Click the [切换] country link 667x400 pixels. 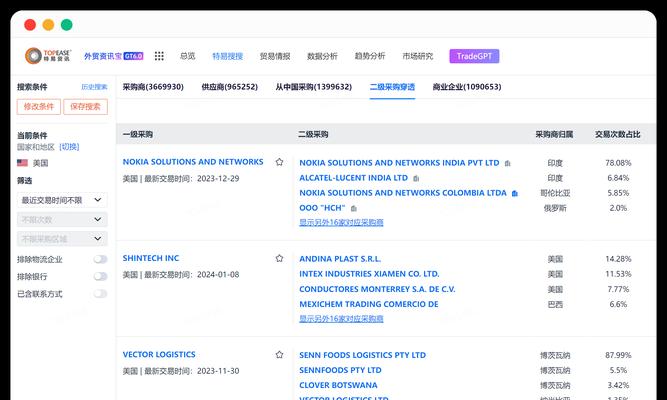coord(69,147)
